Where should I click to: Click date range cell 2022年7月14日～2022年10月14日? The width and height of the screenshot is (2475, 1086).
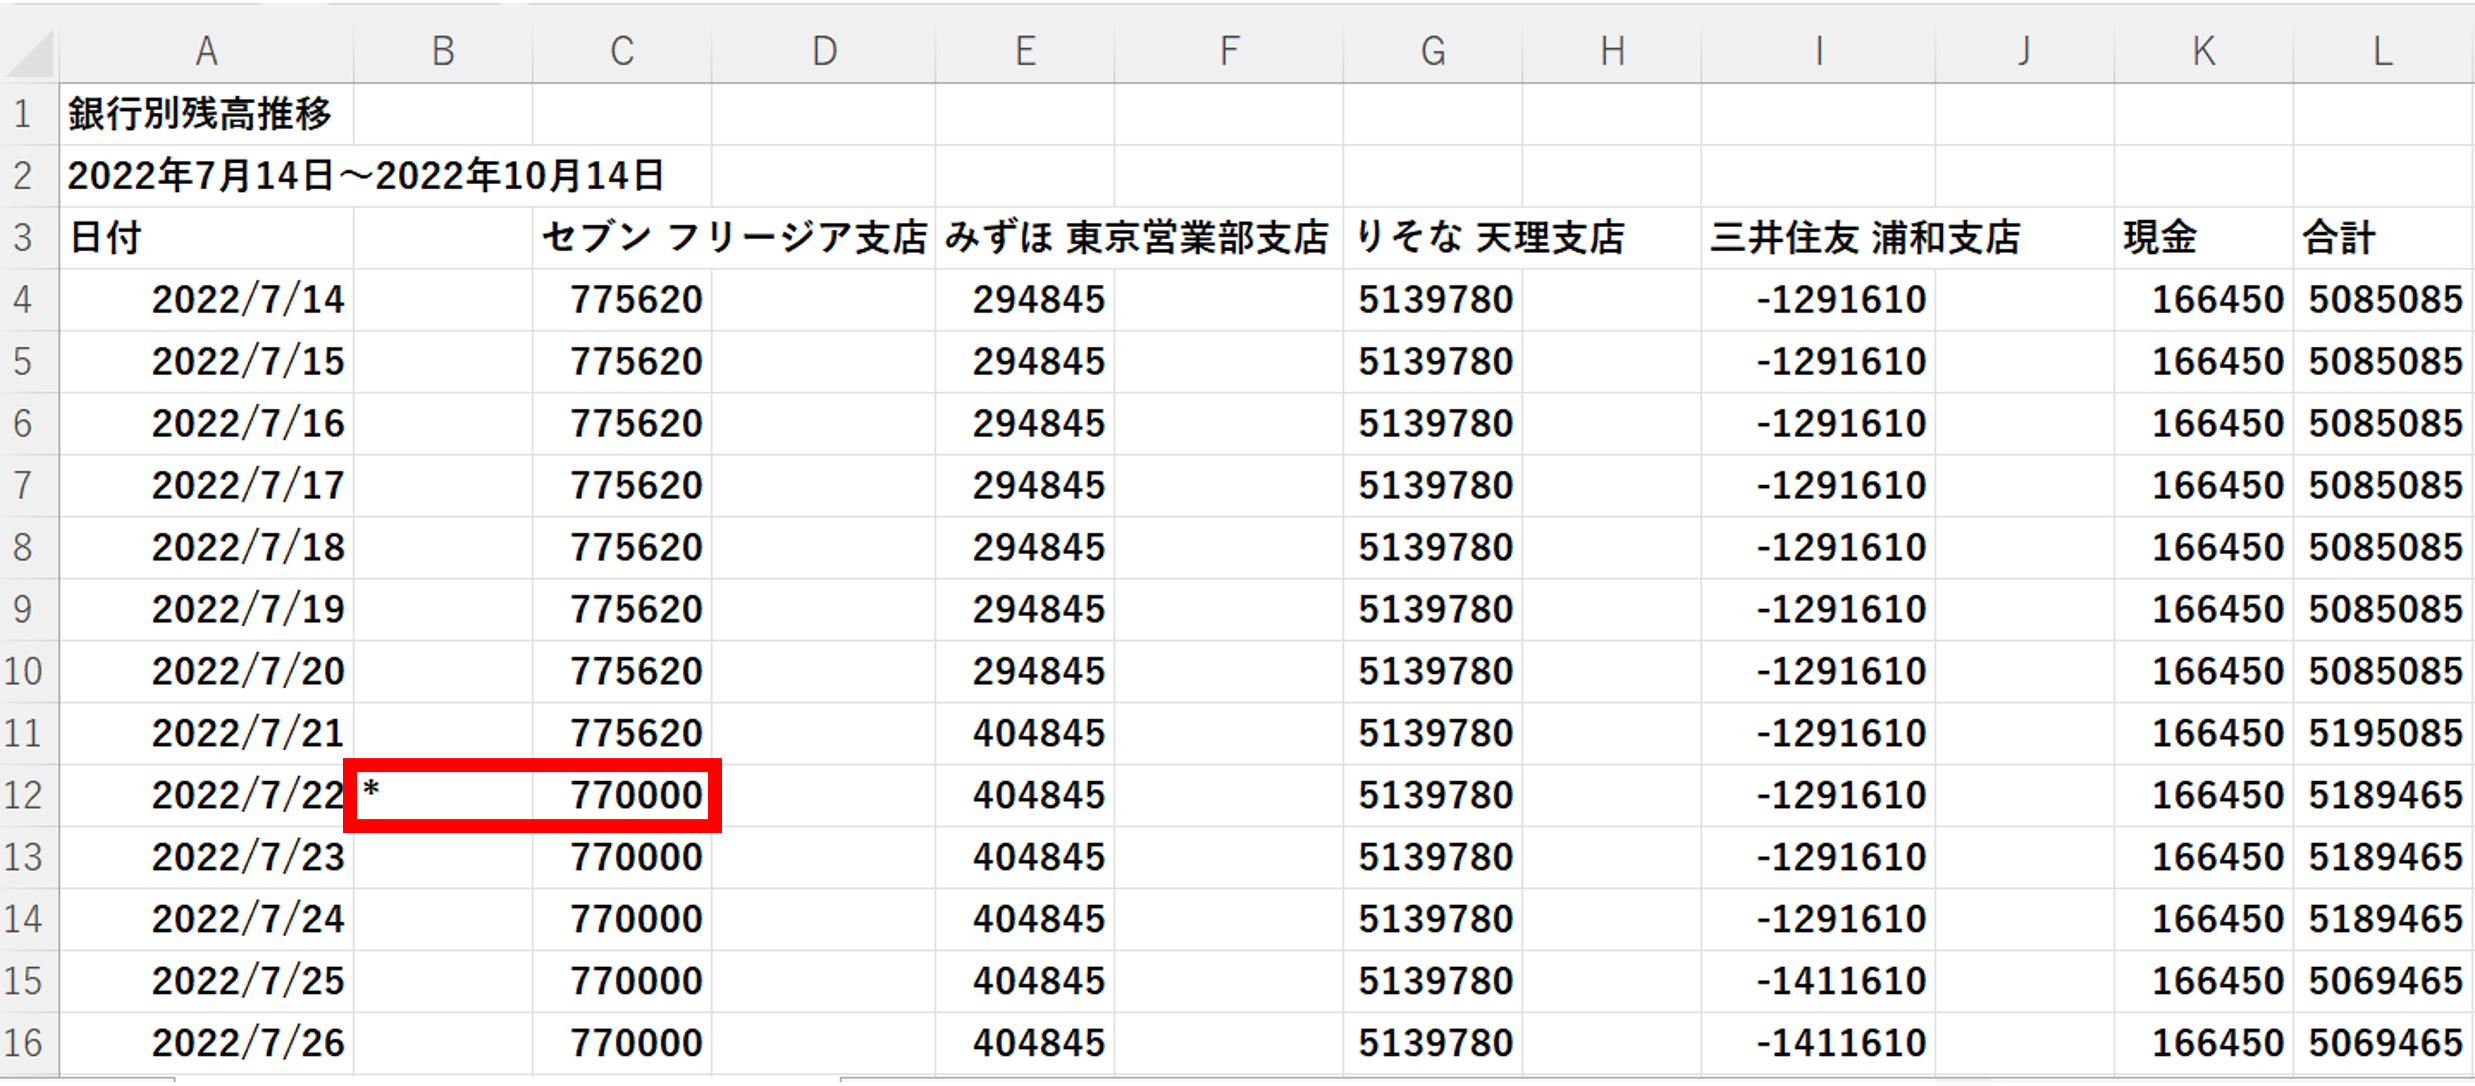366,176
